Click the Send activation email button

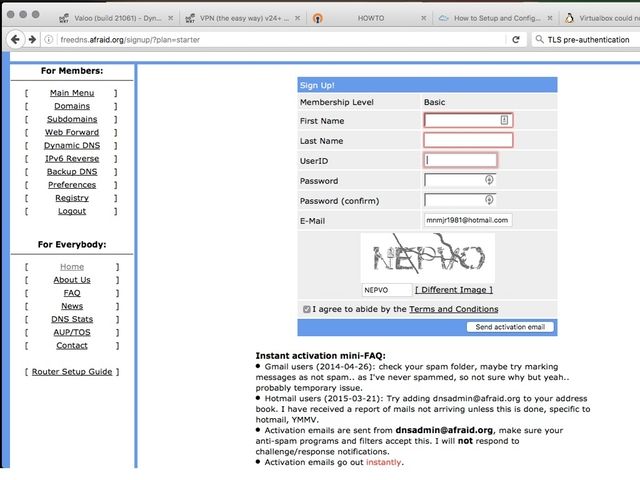[x=510, y=327]
